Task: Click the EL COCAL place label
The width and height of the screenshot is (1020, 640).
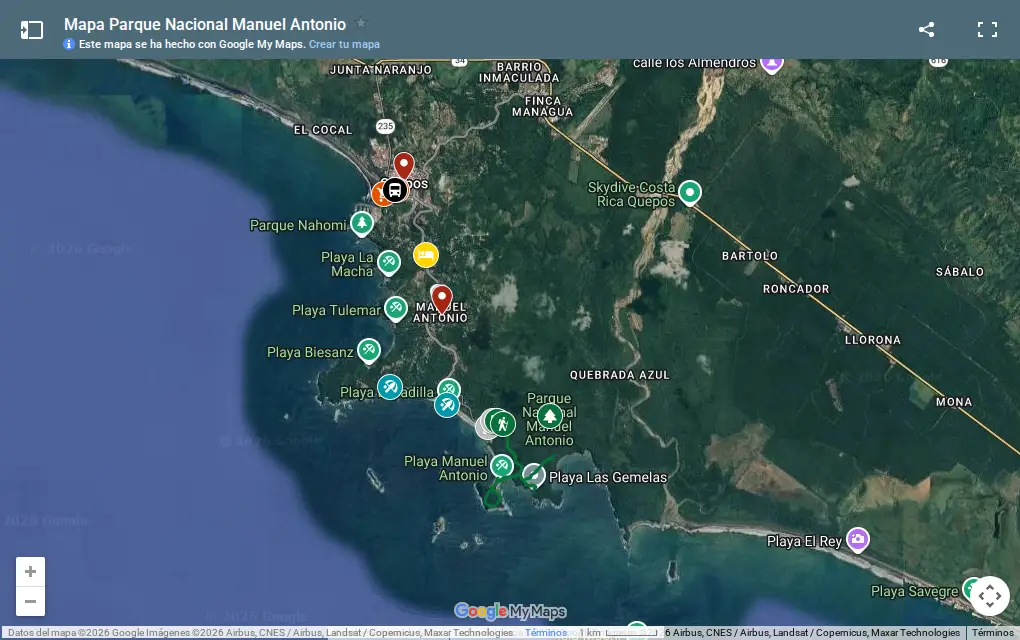Action: pyautogui.click(x=323, y=130)
